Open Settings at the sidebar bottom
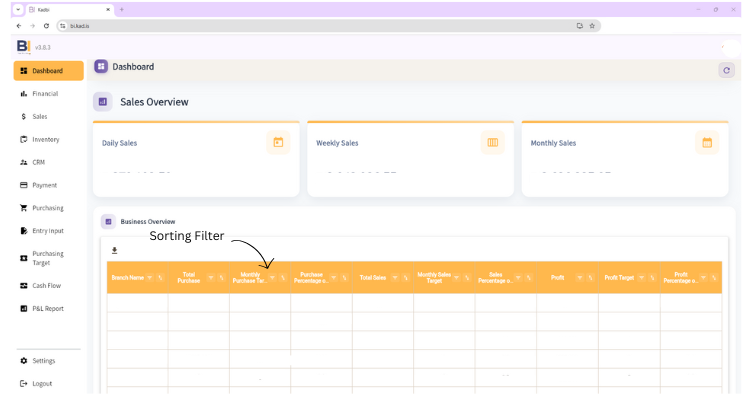This screenshot has height=405, width=744. pyautogui.click(x=43, y=361)
